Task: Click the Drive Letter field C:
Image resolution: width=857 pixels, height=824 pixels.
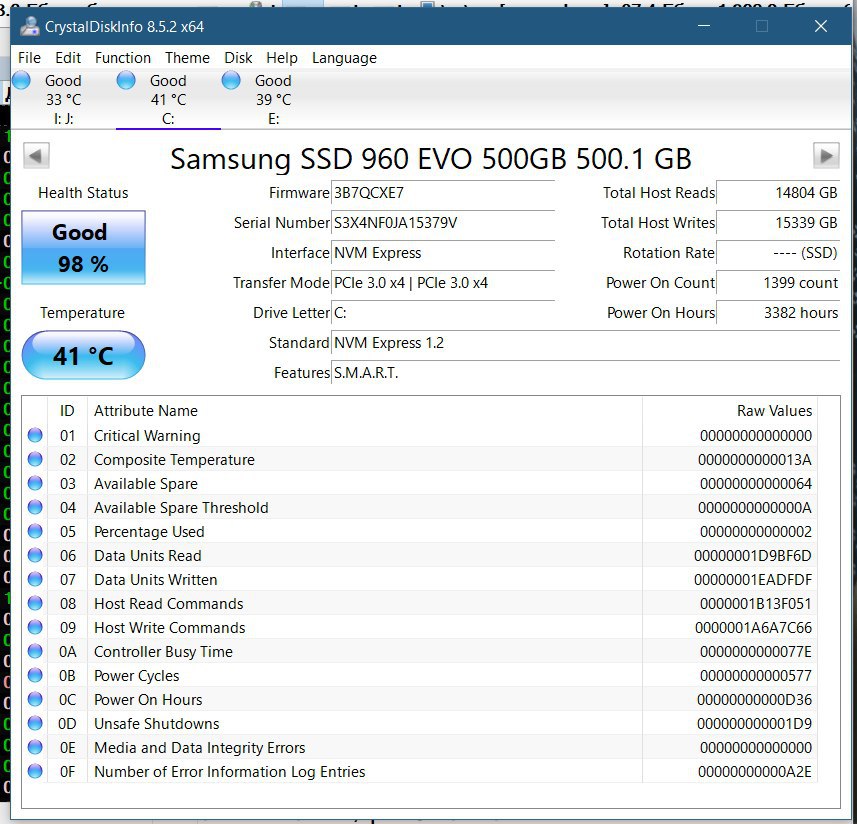Action: coord(443,313)
